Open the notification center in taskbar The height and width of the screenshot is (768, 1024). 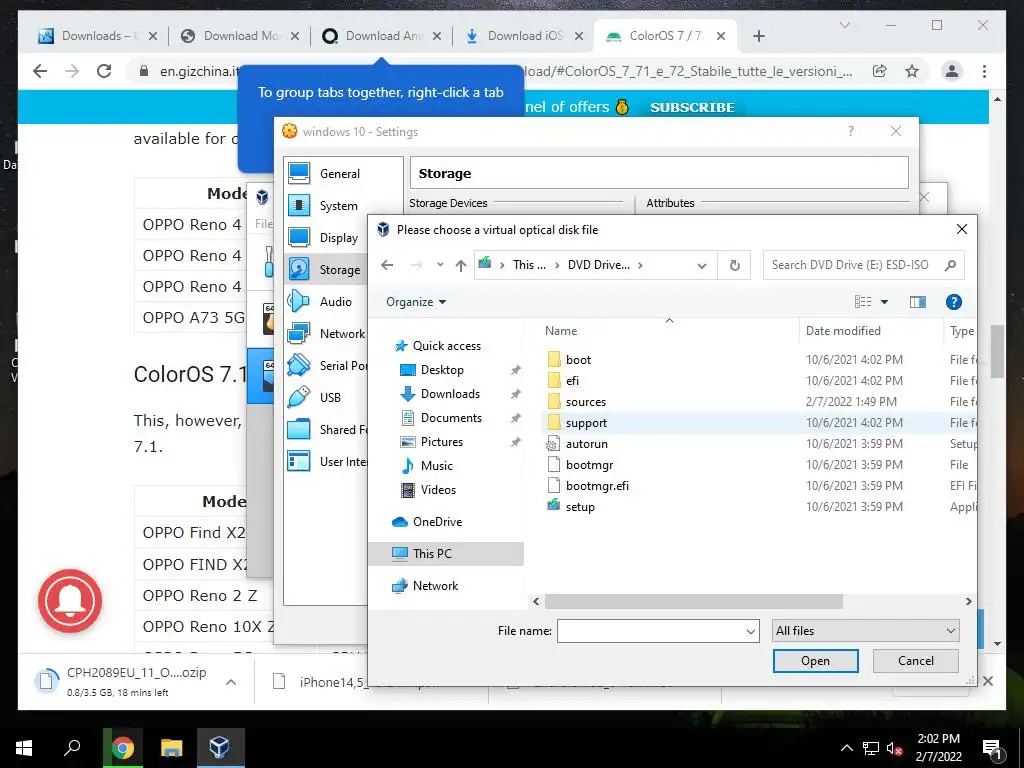992,749
